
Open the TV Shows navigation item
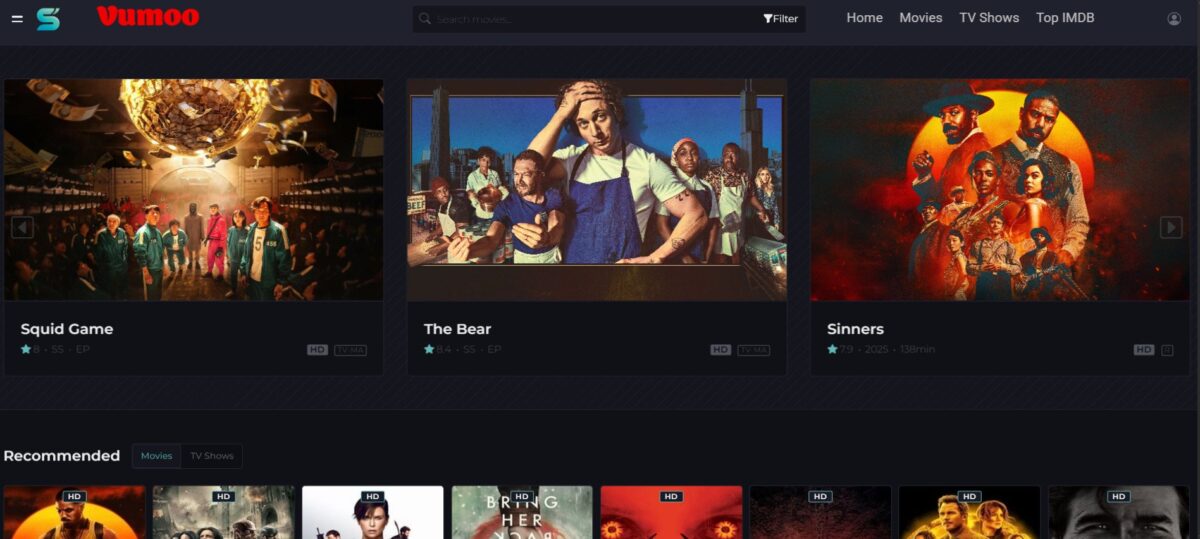click(989, 18)
